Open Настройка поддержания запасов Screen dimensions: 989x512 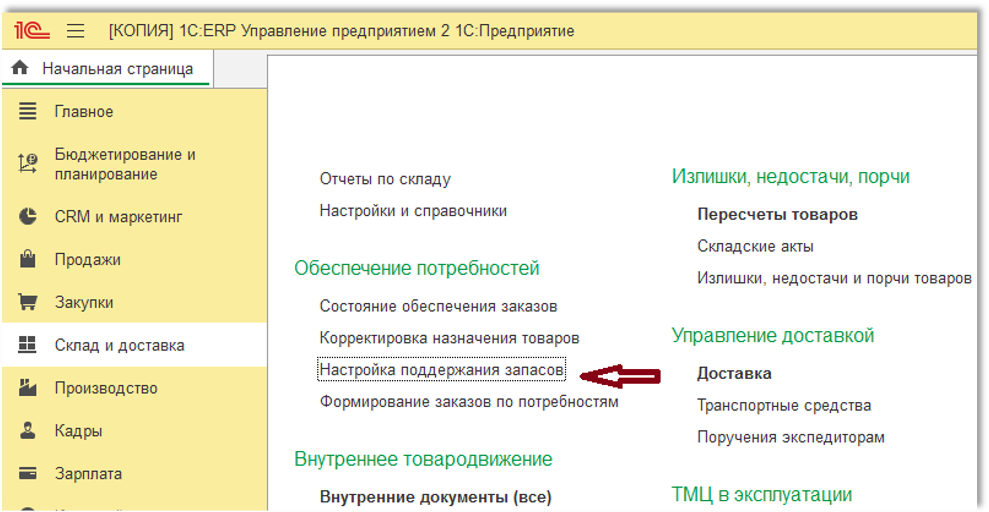click(442, 370)
